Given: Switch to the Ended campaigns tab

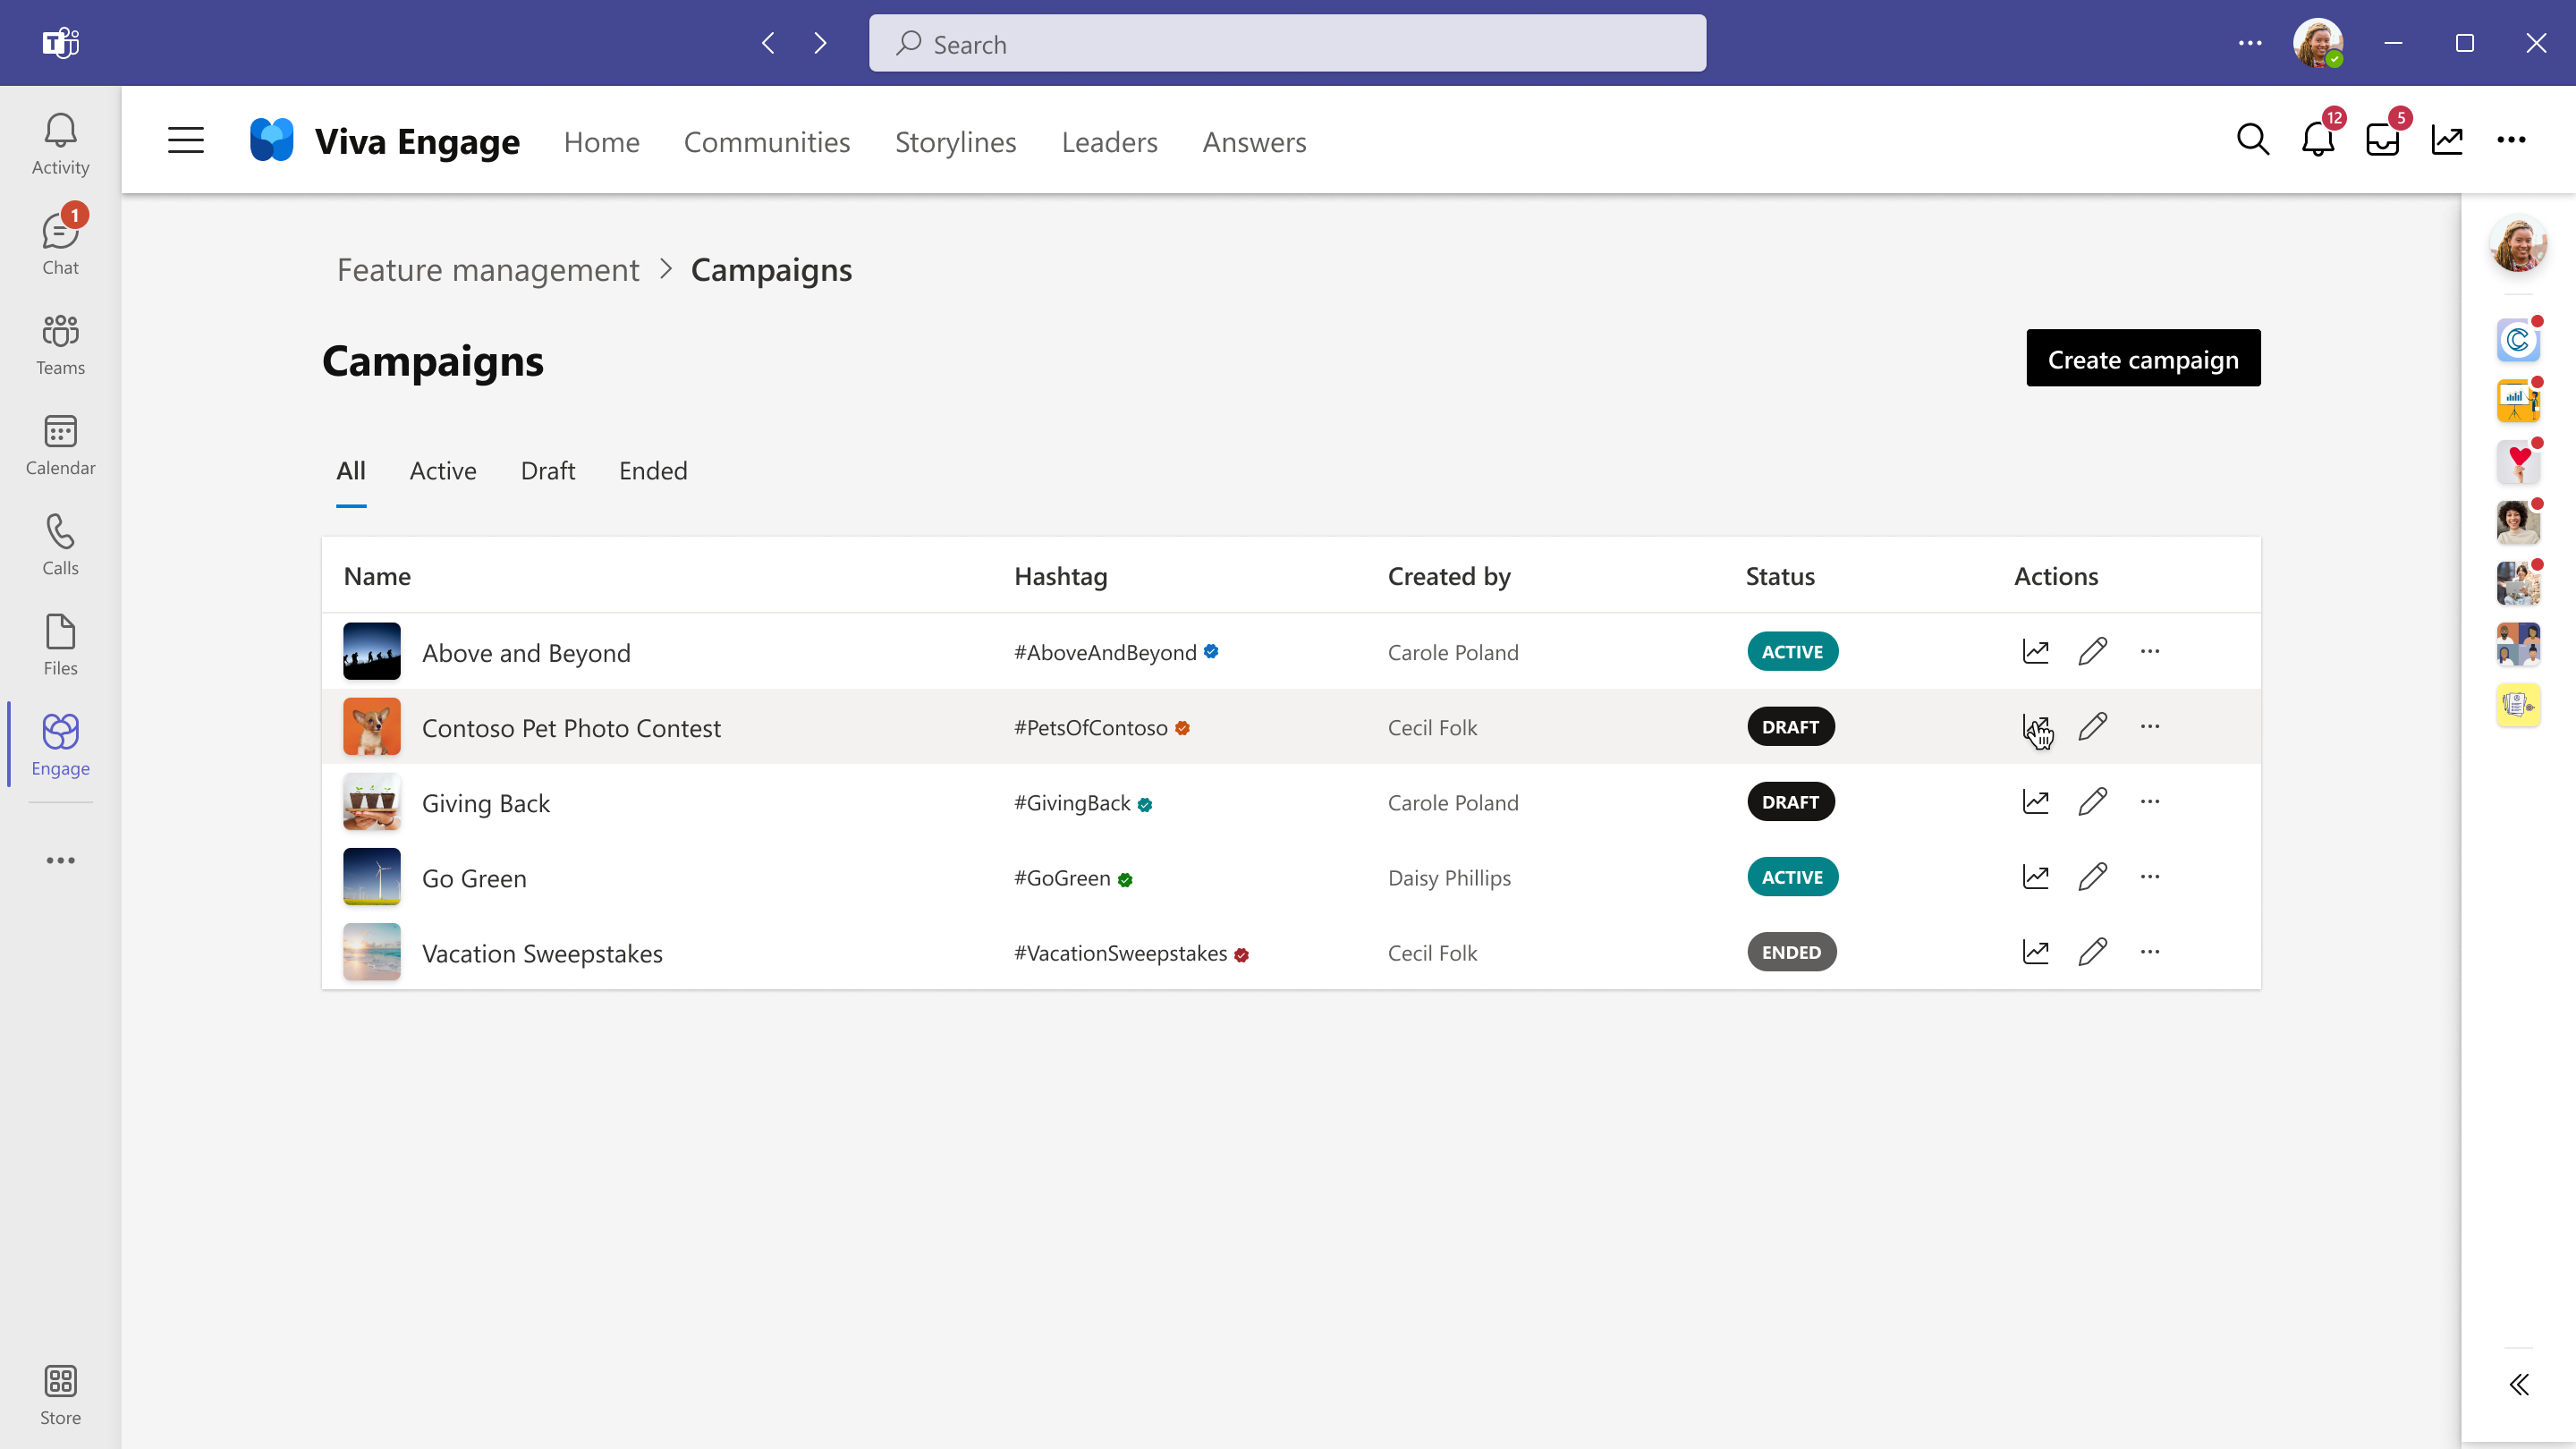Looking at the screenshot, I should (652, 471).
